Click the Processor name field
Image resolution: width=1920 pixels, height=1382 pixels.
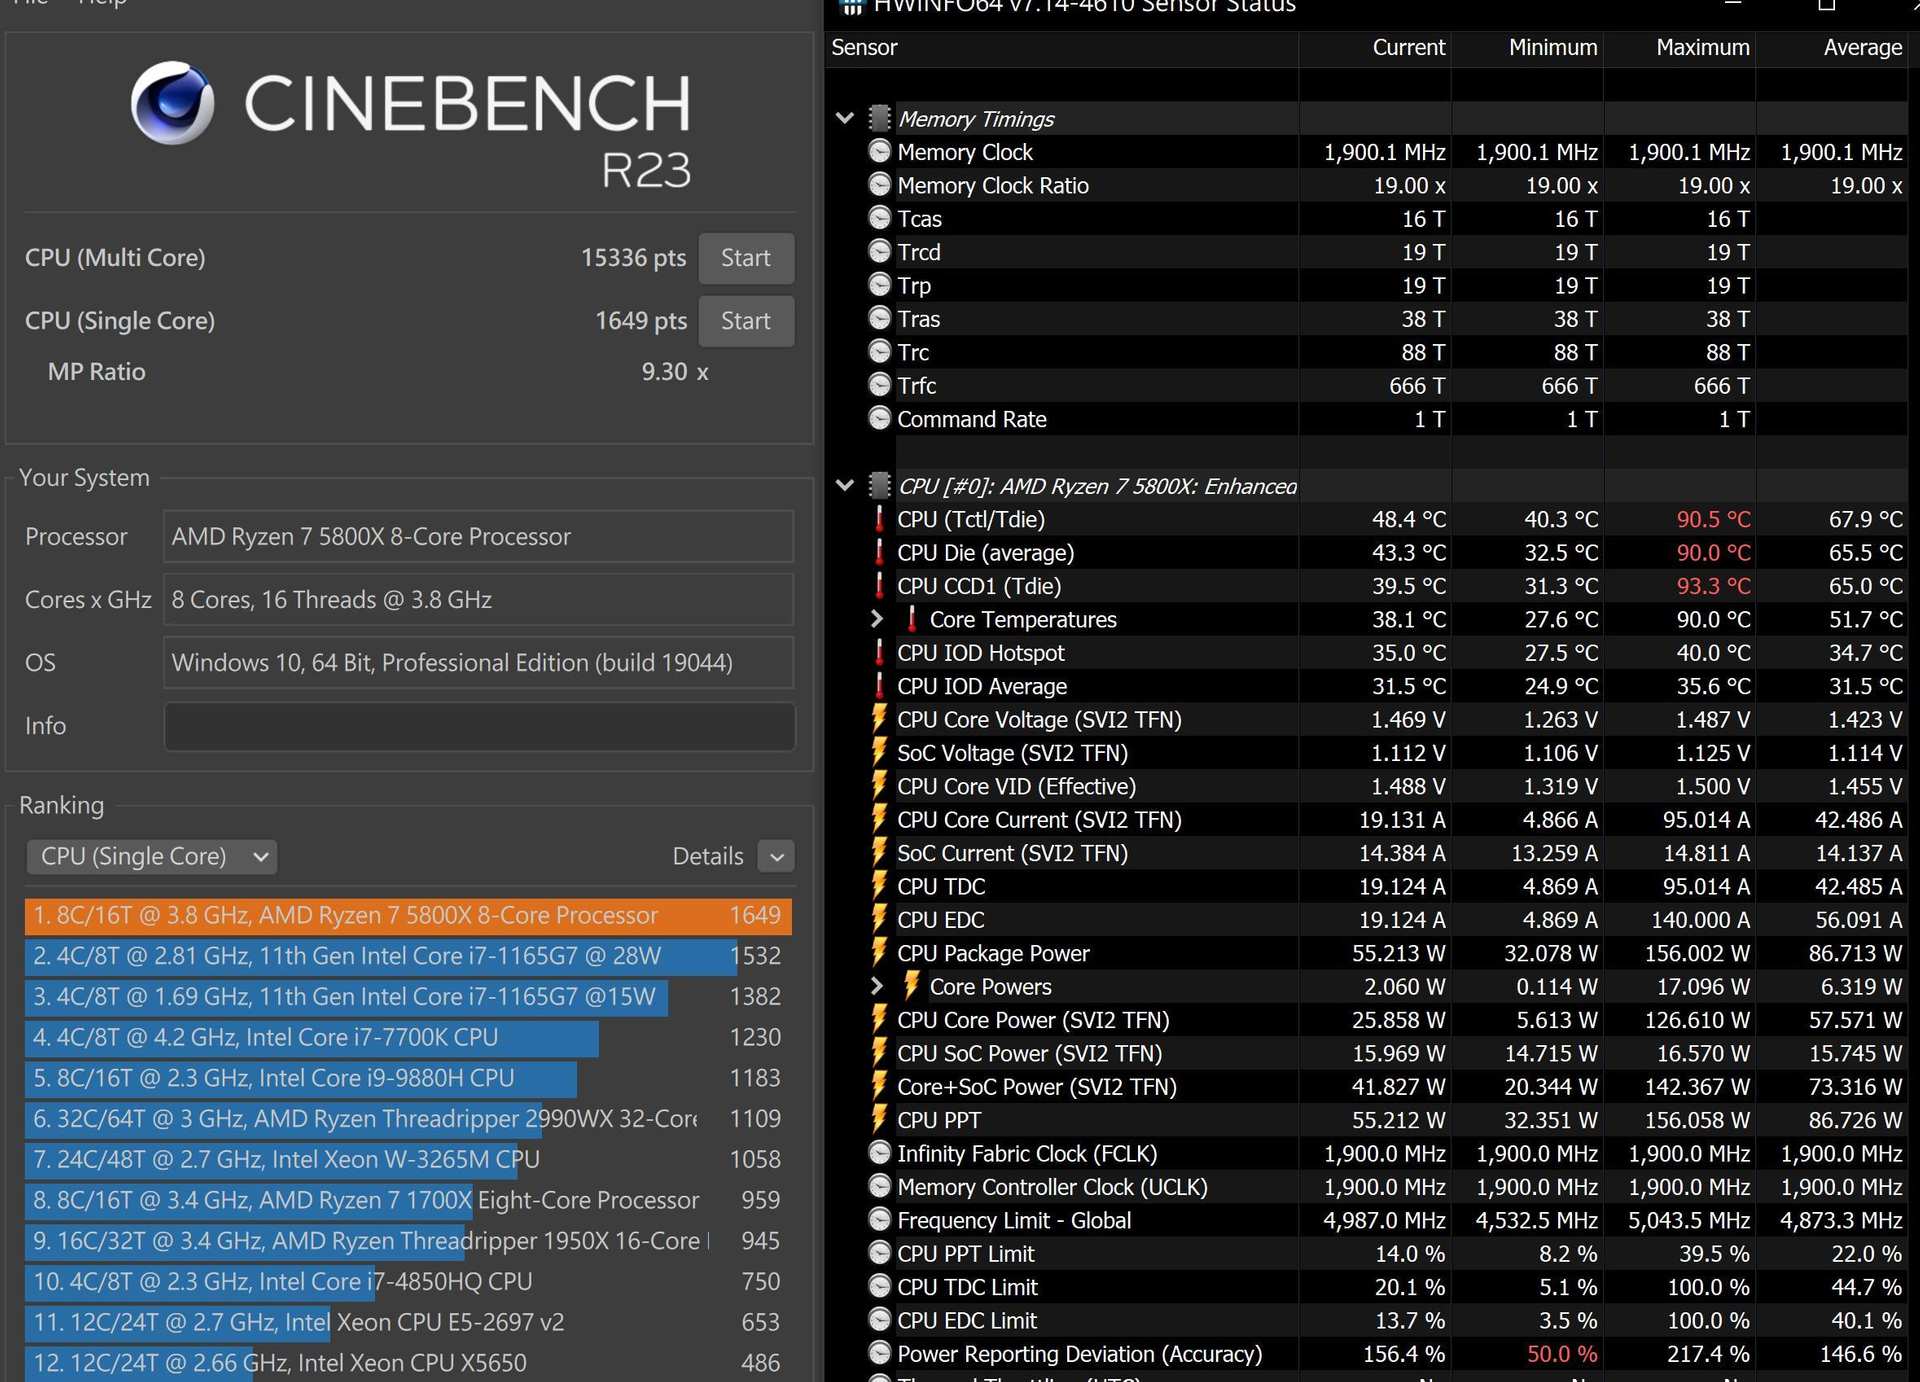coord(479,537)
